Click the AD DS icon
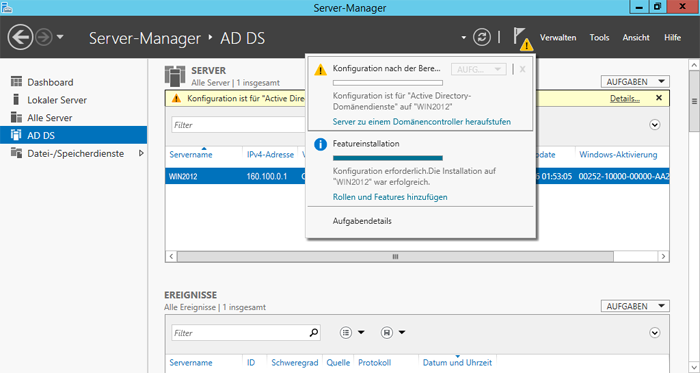The image size is (700, 373). coord(16,135)
